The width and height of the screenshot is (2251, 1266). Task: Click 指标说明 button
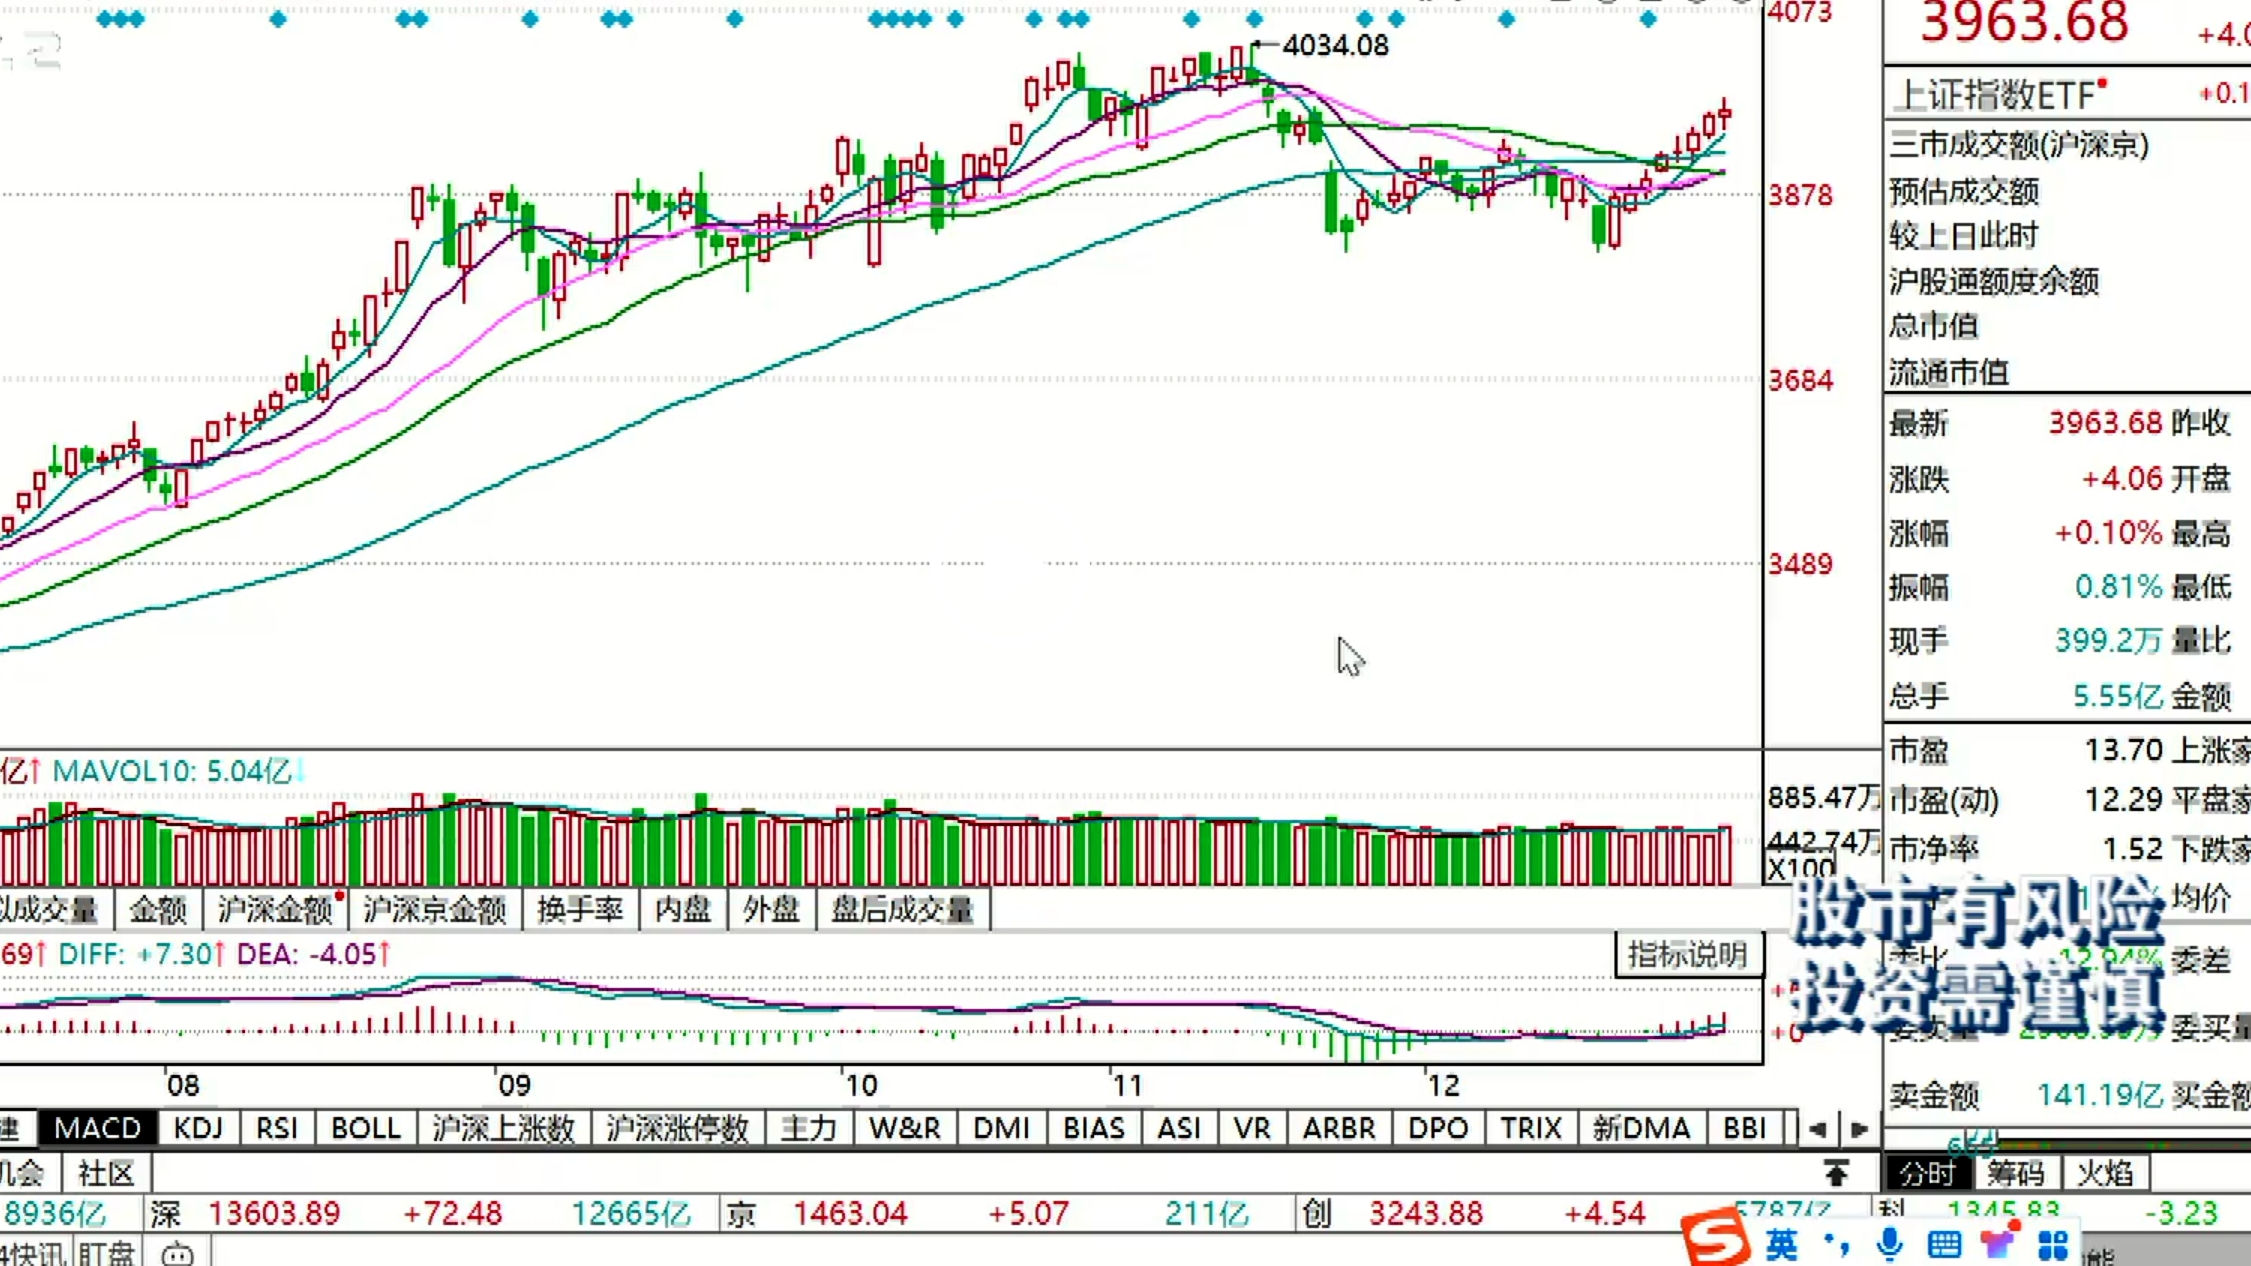(1687, 954)
